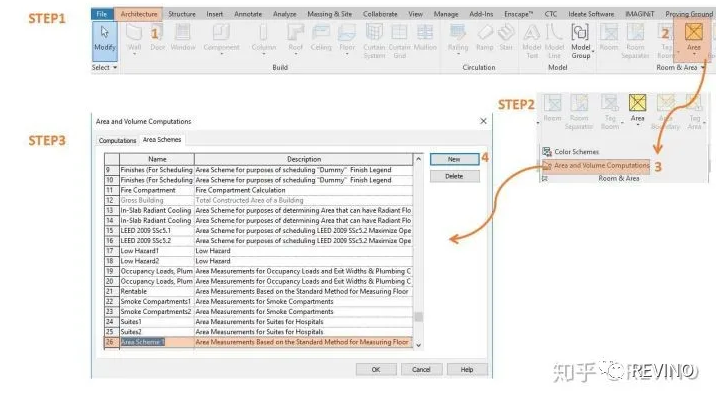Open the Collaborate ribbon tab
Screen dimensions: 716x397
click(x=380, y=14)
